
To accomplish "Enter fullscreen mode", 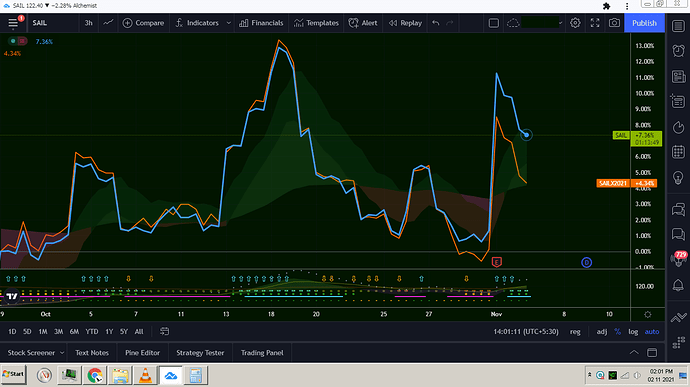I will point(595,23).
